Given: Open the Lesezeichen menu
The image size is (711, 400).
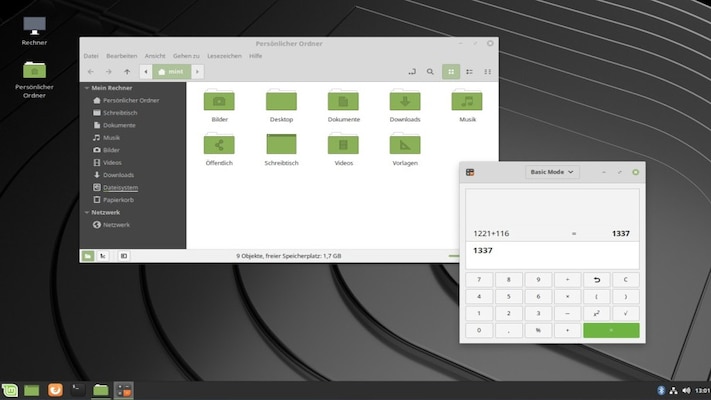Looking at the screenshot, I should pyautogui.click(x=224, y=56).
